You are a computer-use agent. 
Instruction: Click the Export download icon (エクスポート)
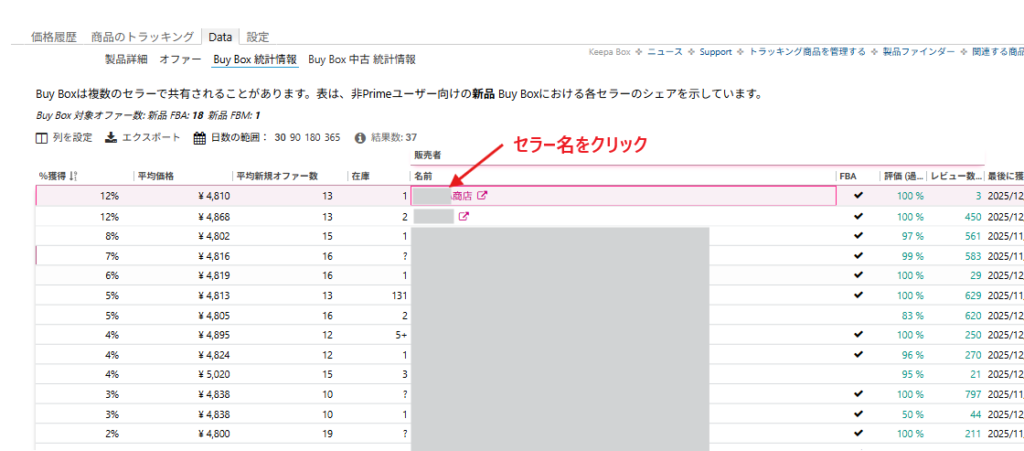coord(112,137)
